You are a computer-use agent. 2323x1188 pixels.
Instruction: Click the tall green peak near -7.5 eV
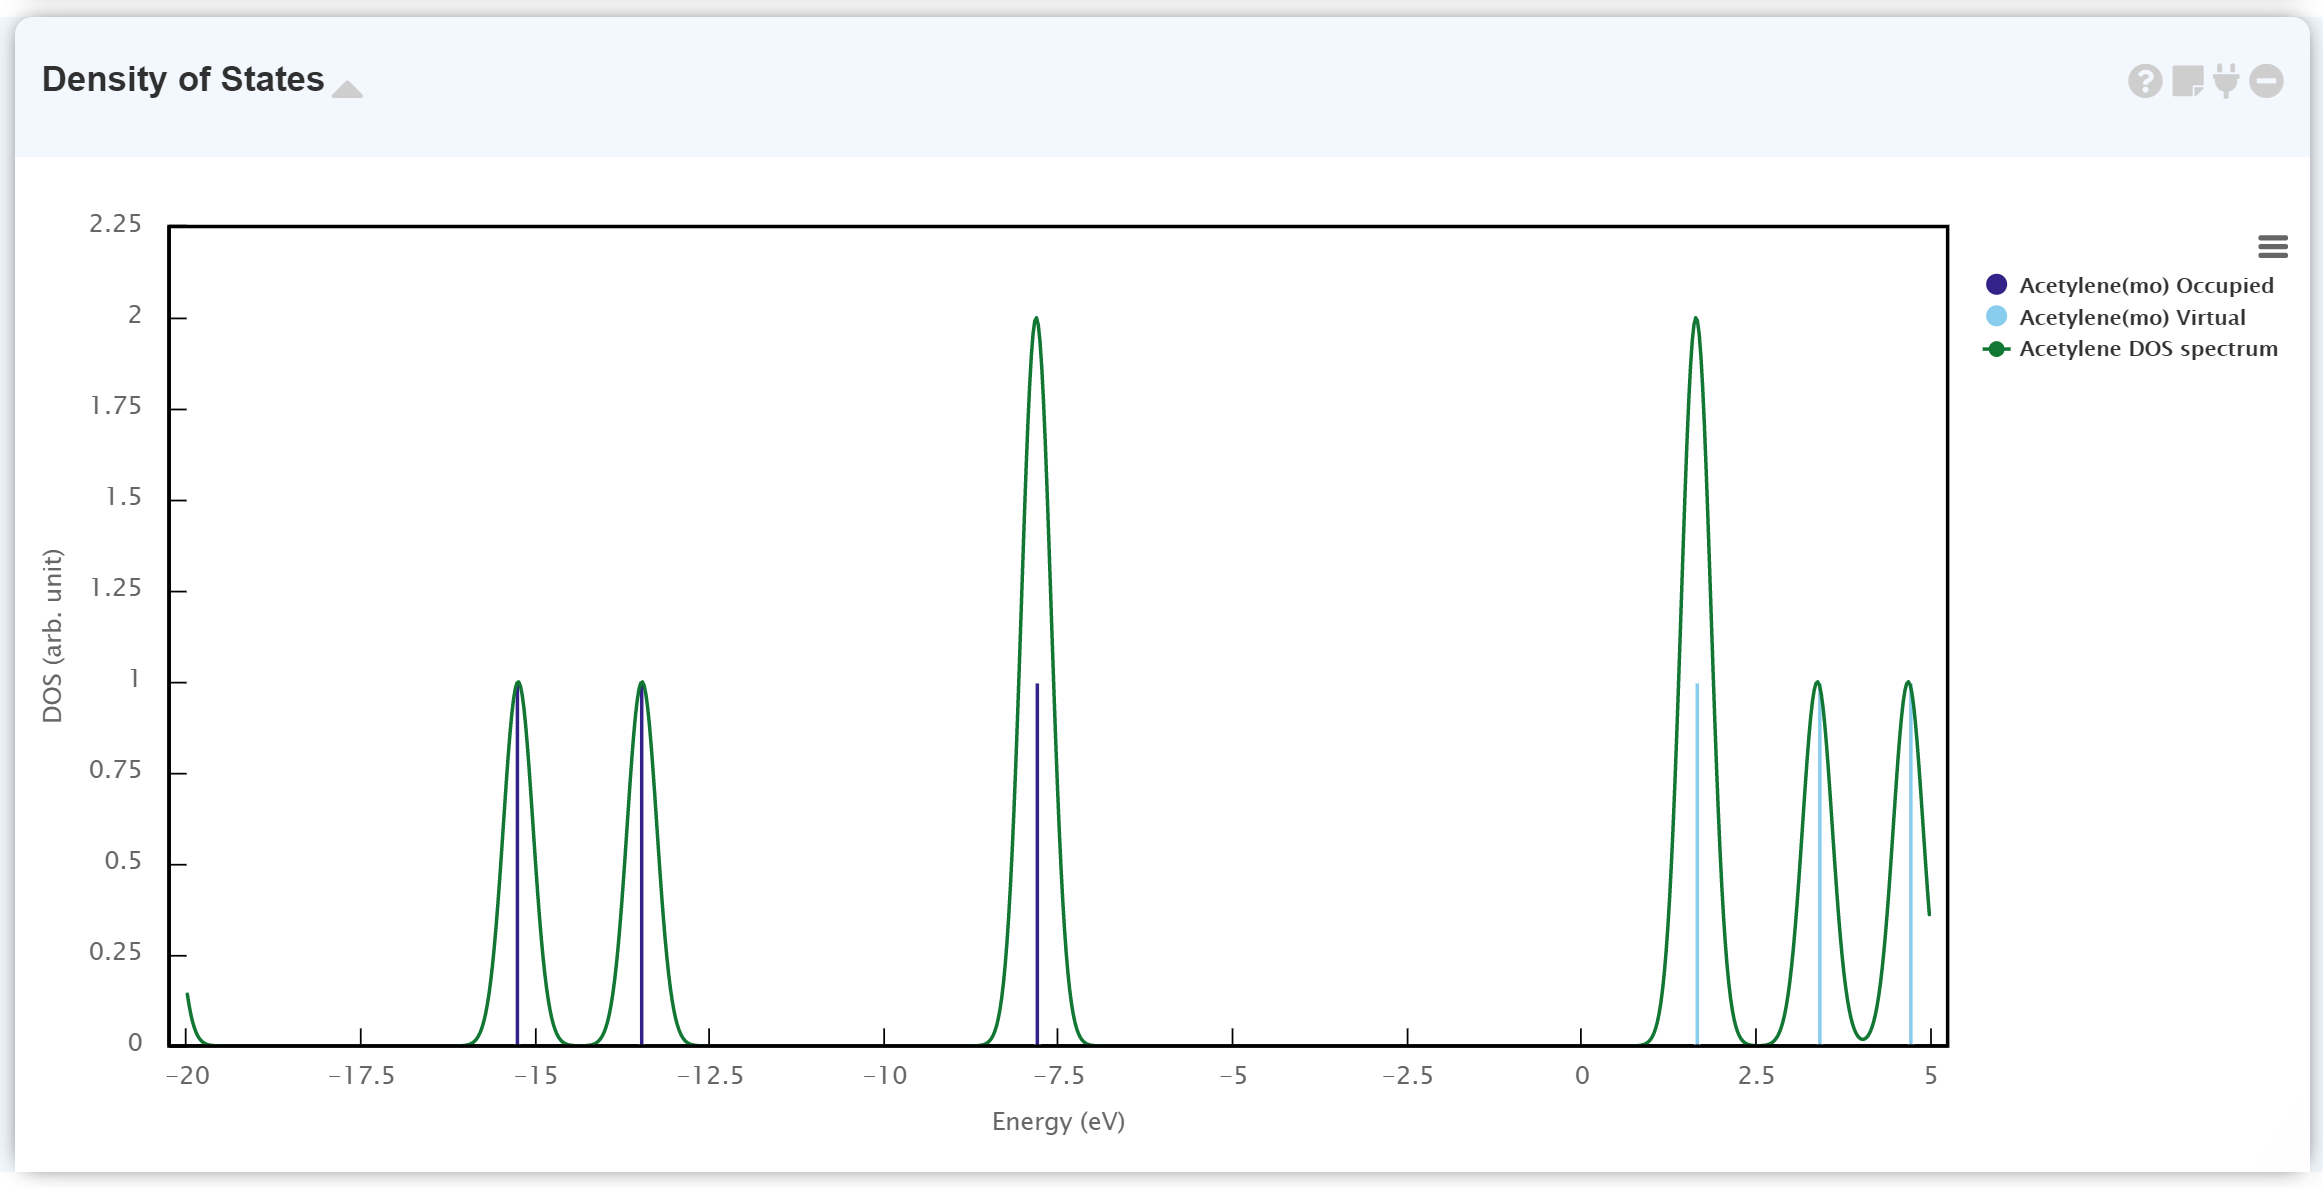(x=1036, y=320)
